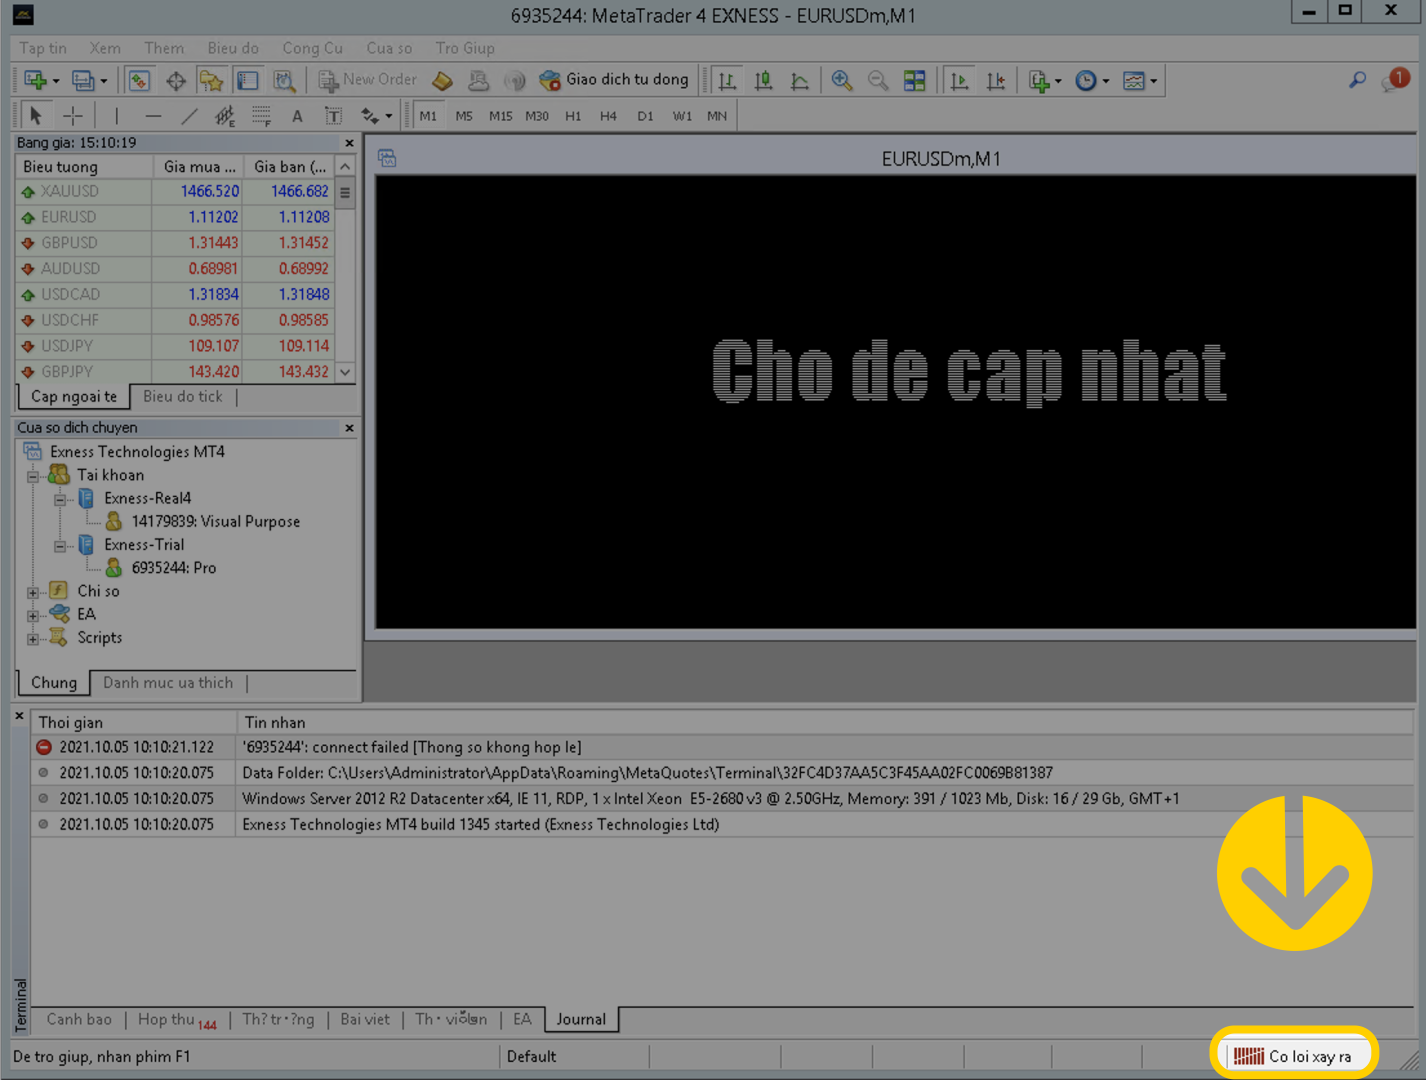Open the arrows objects dropdown
The height and width of the screenshot is (1080, 1426).
point(376,116)
